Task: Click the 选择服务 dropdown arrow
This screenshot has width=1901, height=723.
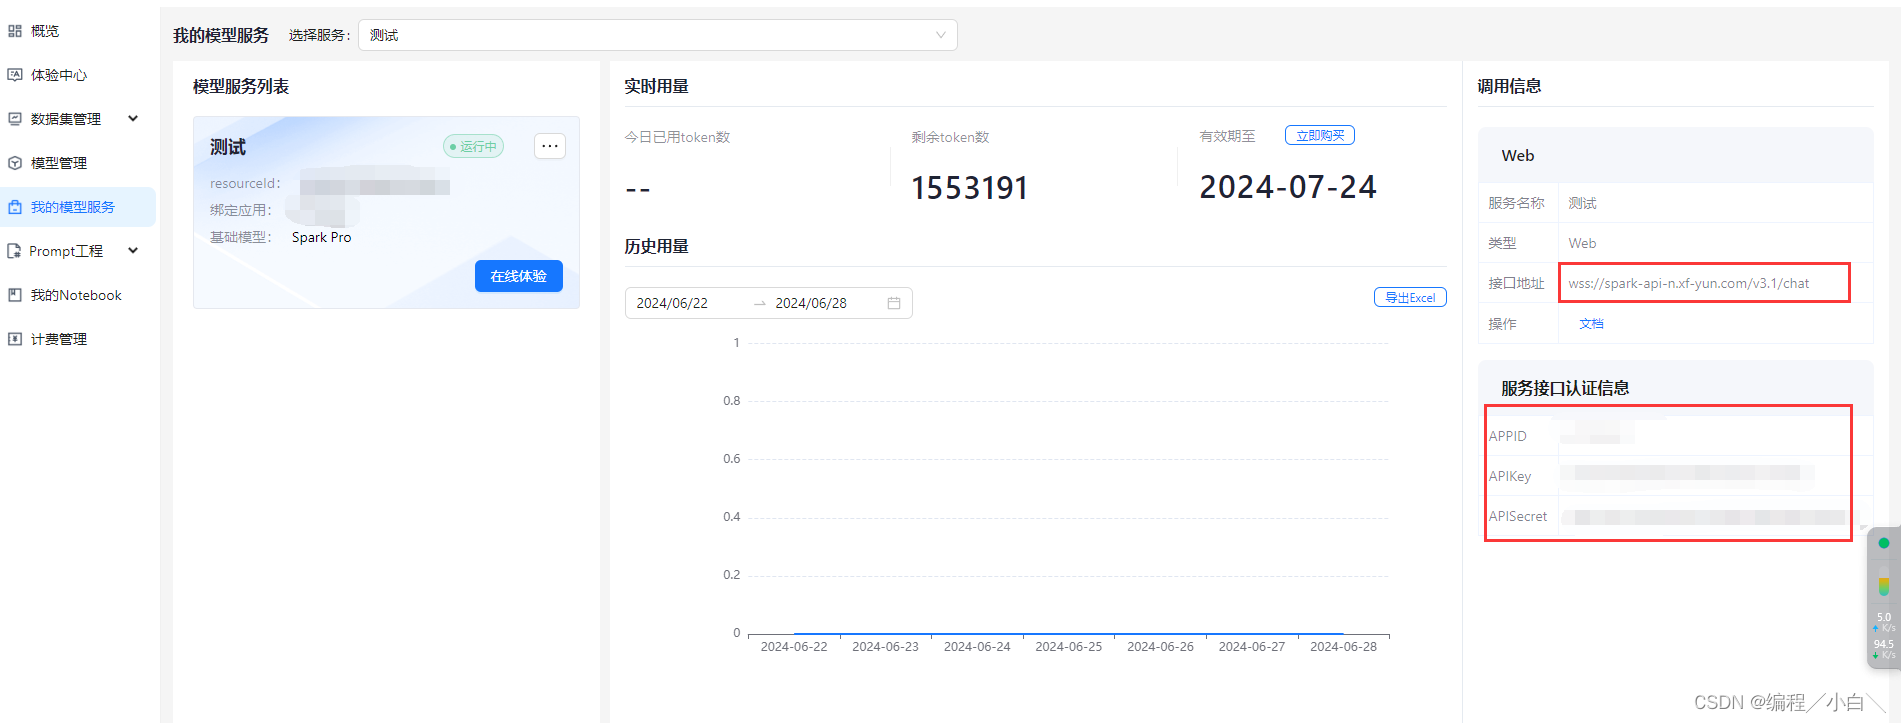Action: coord(940,35)
